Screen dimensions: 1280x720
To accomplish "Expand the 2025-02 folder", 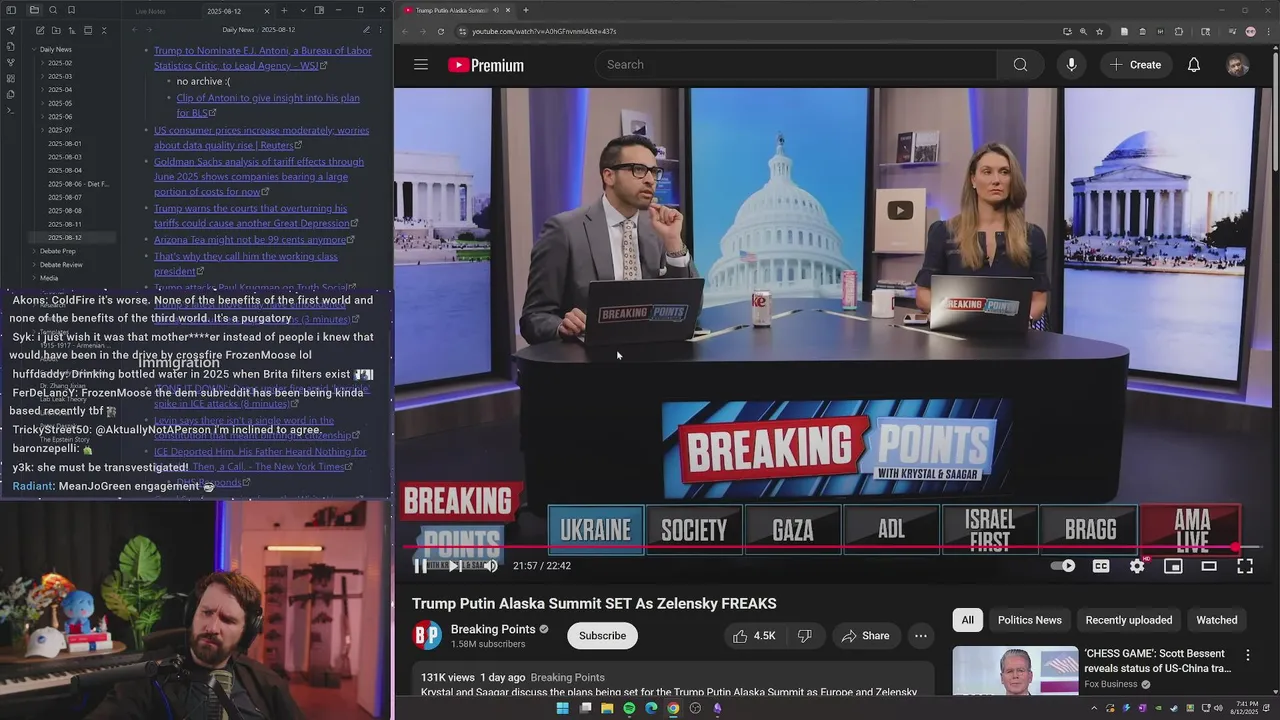I will 60,63.
